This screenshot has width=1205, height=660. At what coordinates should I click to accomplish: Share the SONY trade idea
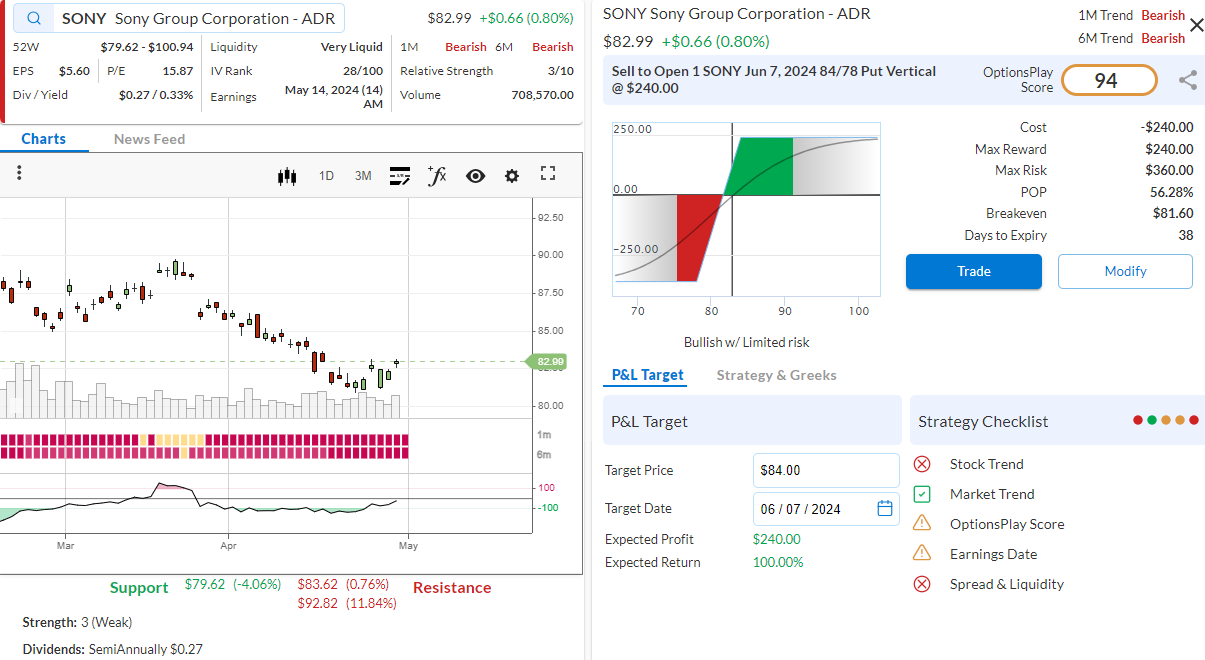(1188, 80)
